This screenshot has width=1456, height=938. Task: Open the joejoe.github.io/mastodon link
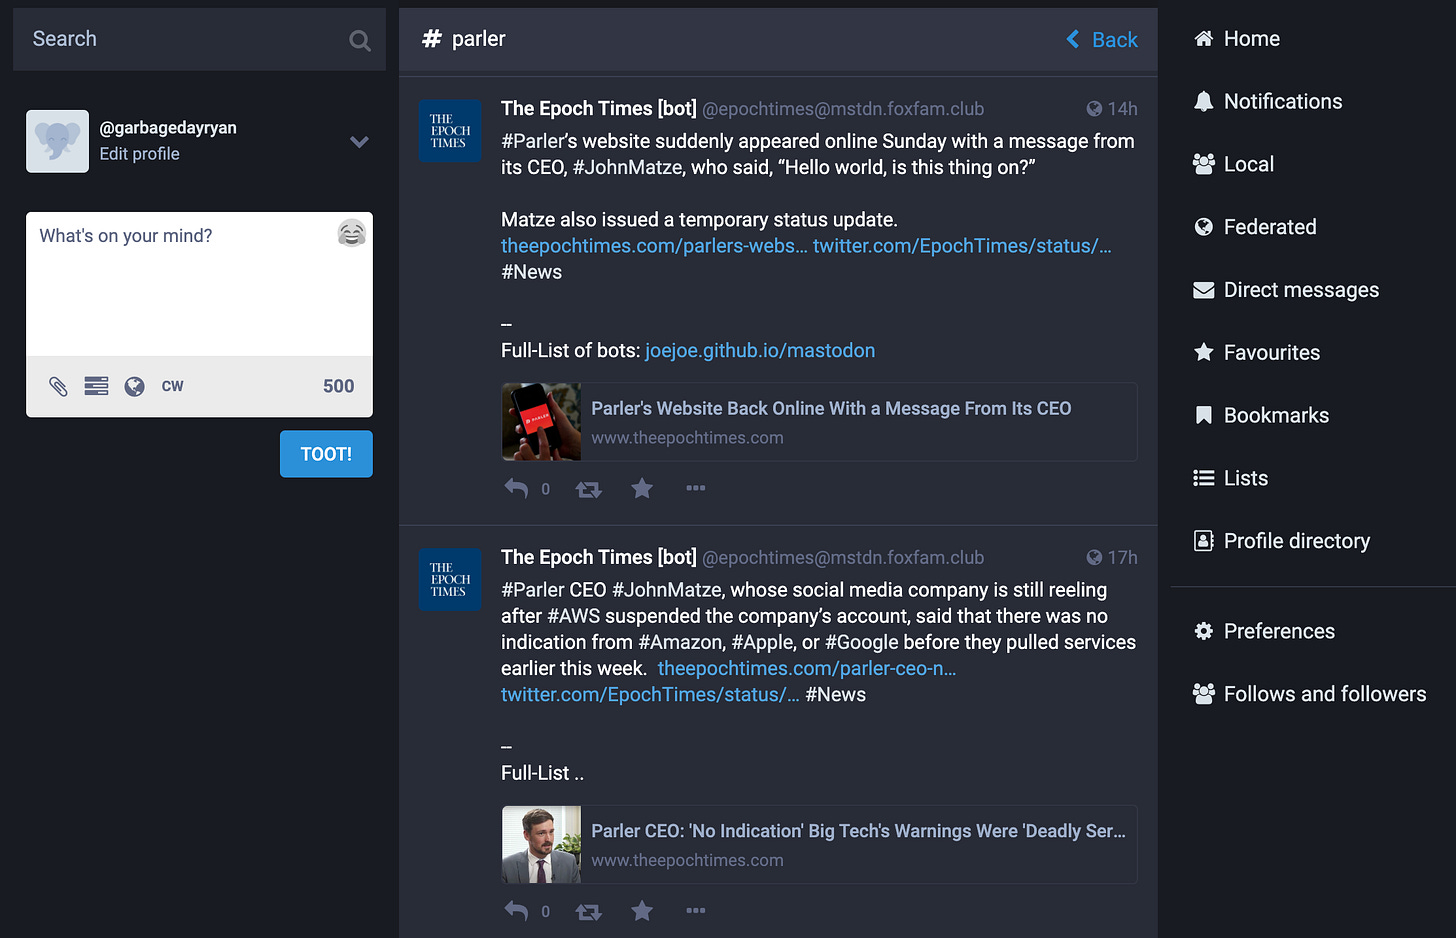point(760,351)
